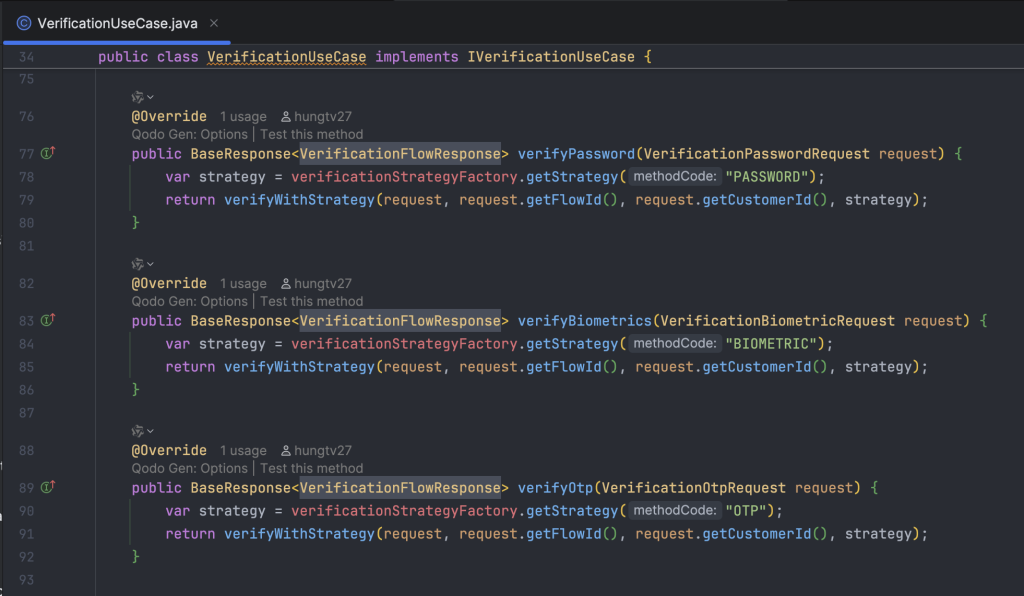The image size is (1024, 596).
Task: Click line number 84 in the gutter
Action: click(26, 344)
